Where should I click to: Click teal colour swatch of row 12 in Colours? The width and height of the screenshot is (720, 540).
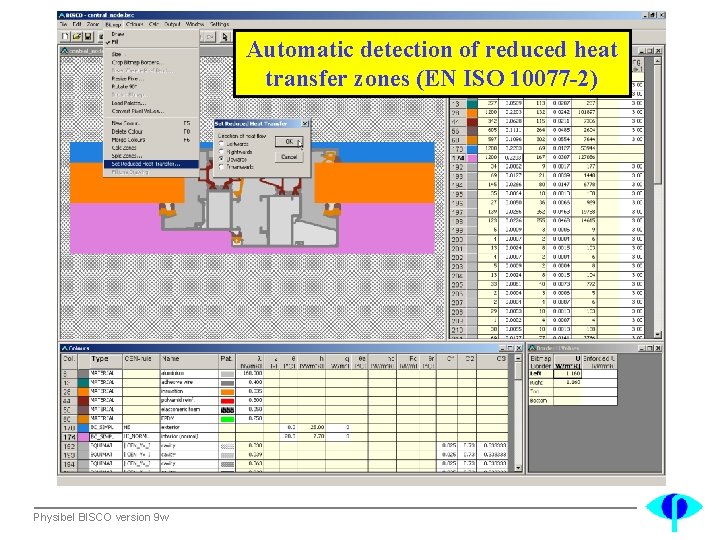click(x=83, y=382)
